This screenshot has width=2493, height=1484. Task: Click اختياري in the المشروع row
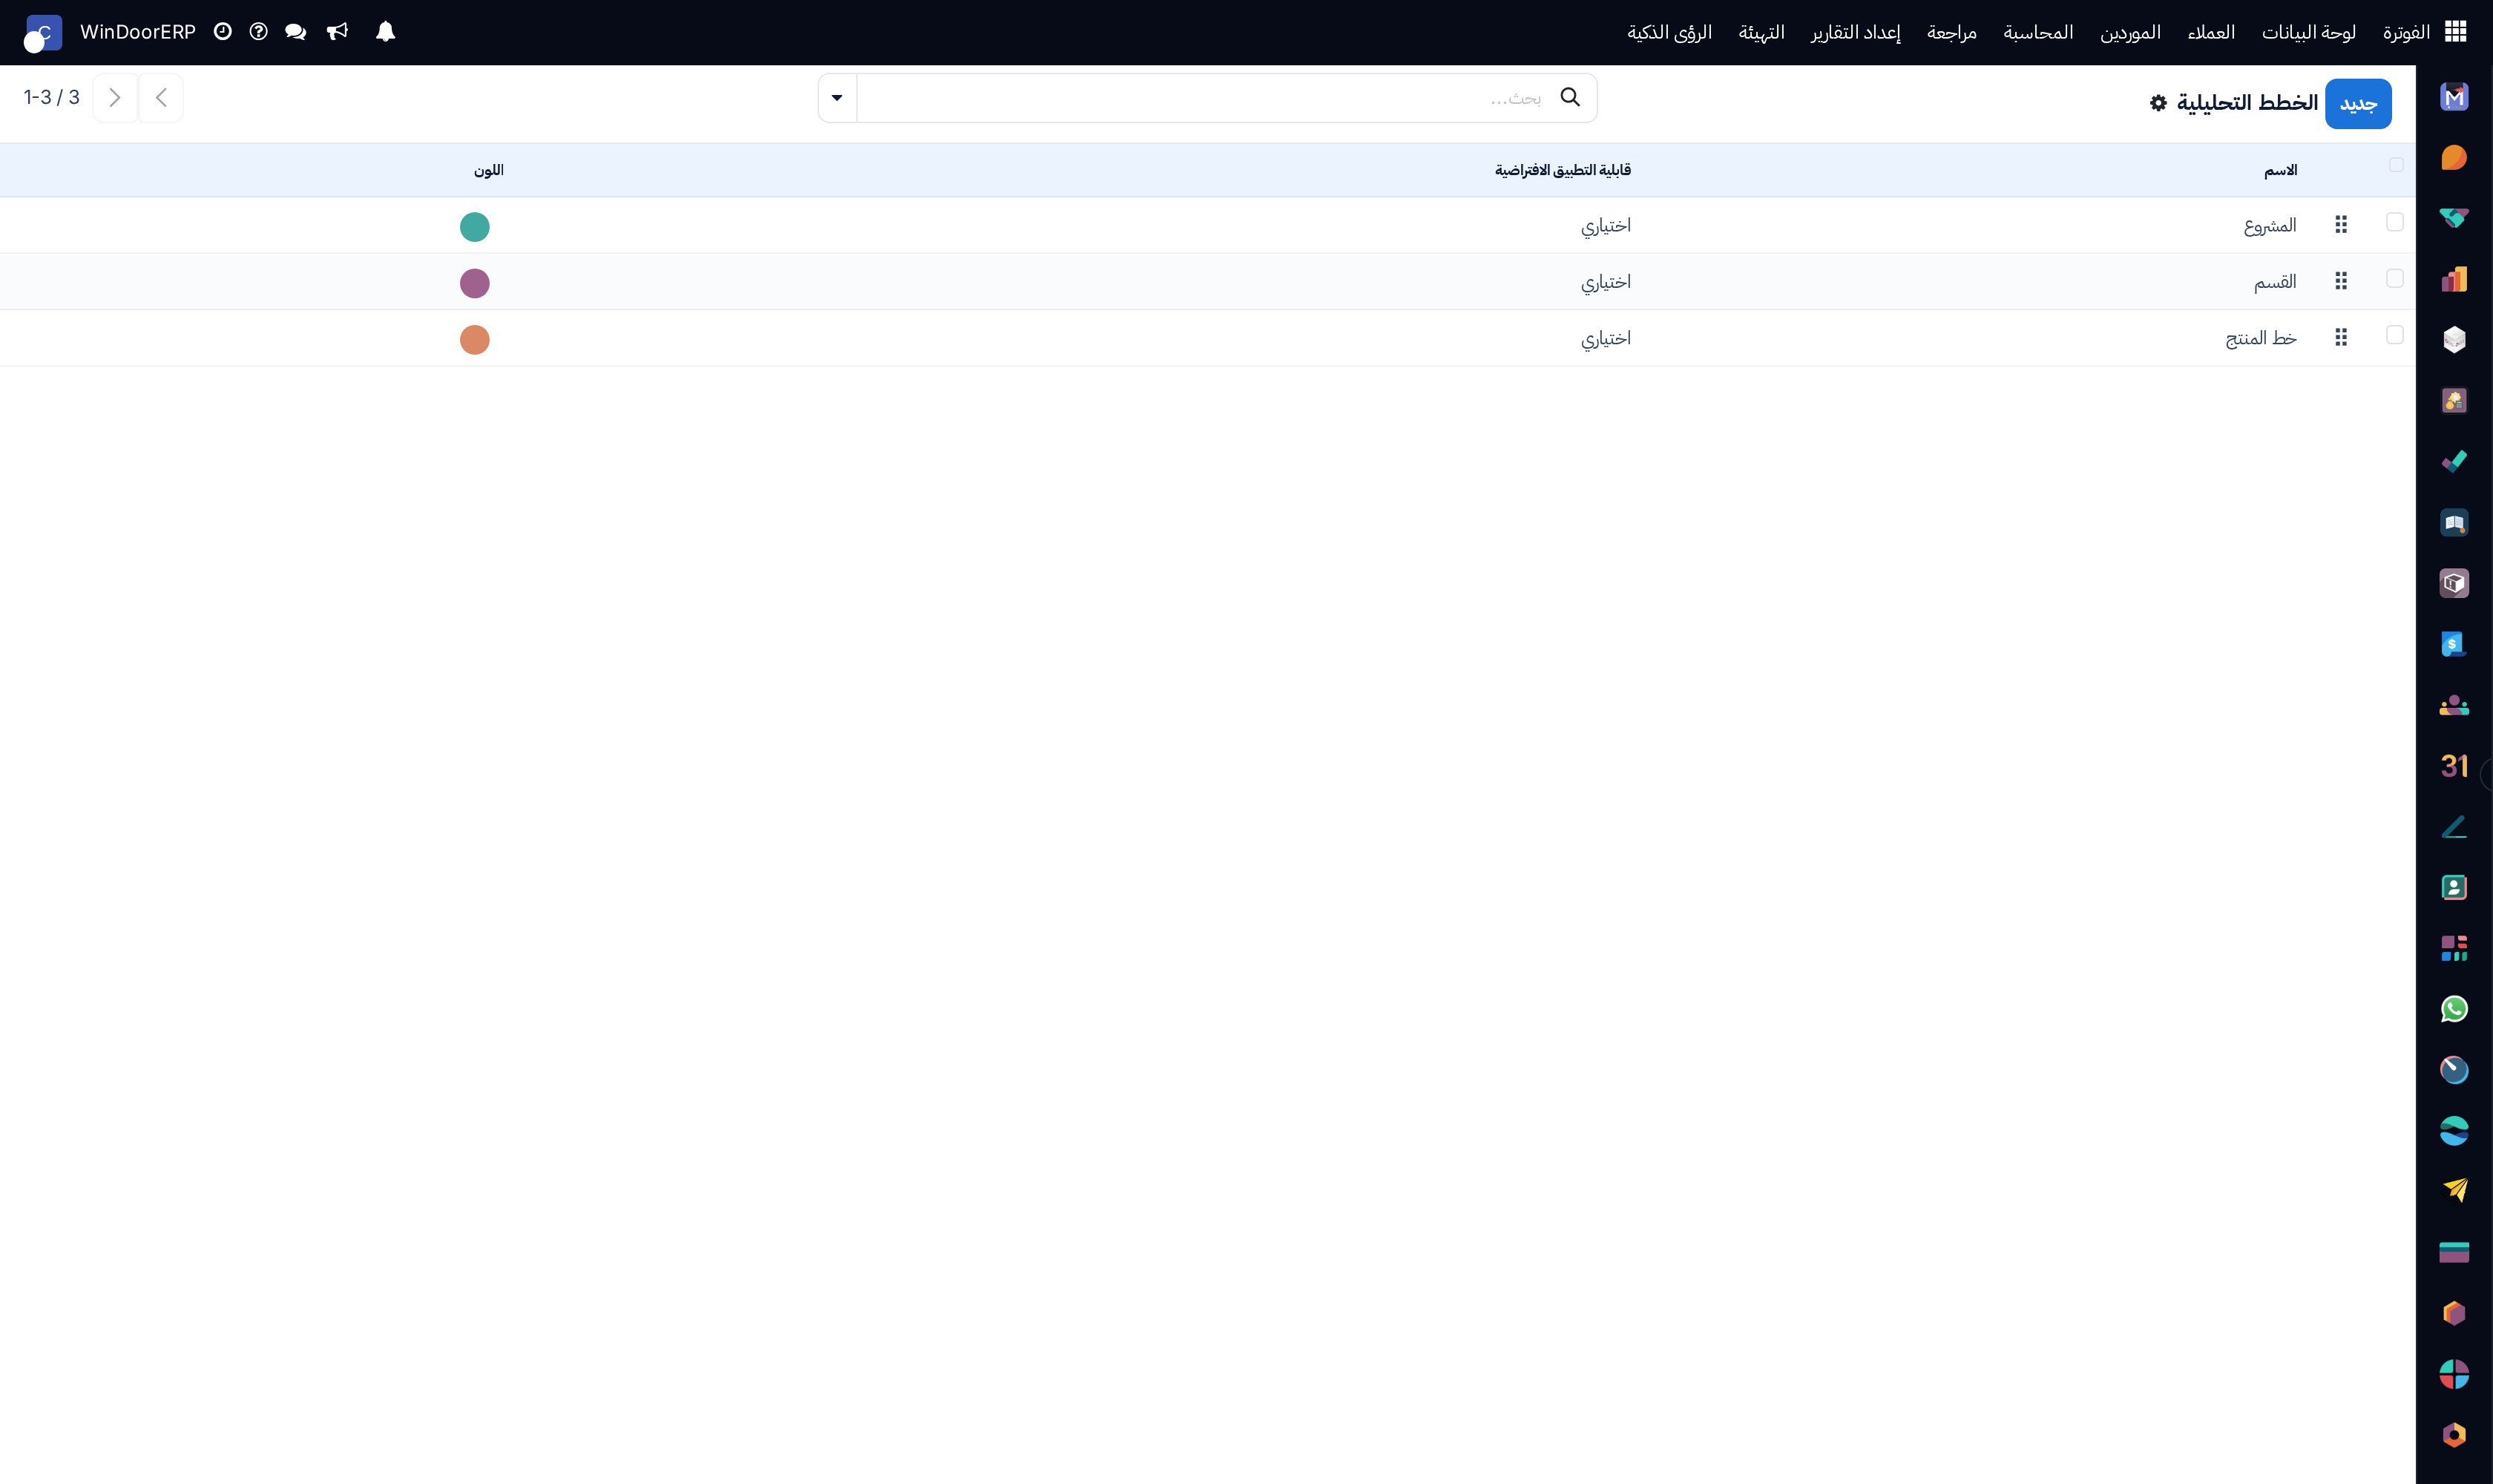pos(1606,226)
